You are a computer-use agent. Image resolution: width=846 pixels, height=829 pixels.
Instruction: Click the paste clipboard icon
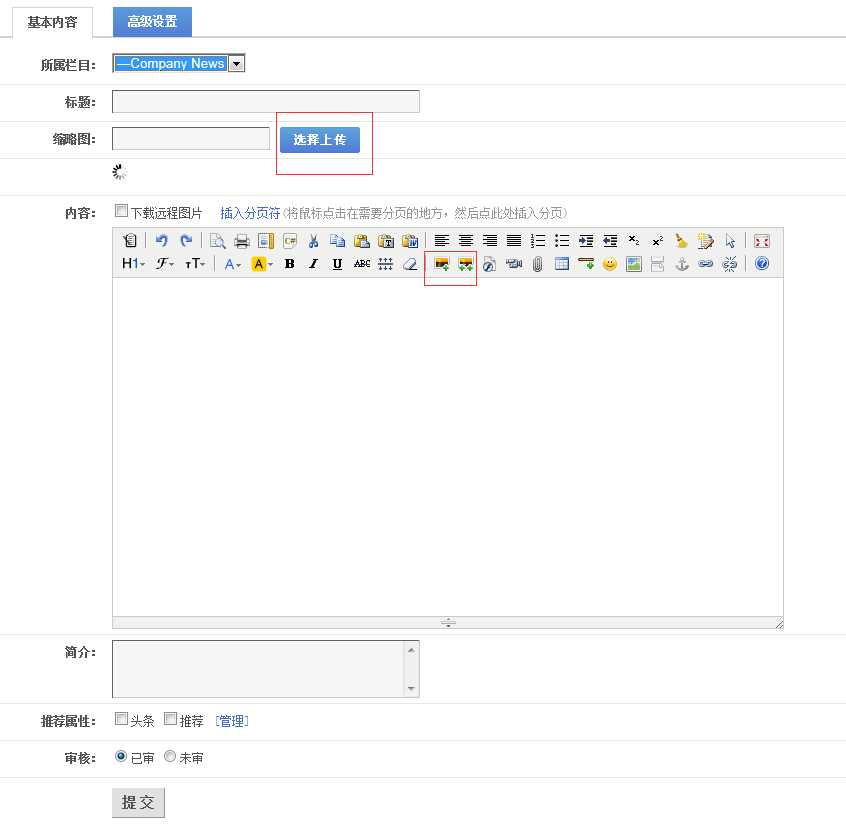pyautogui.click(x=361, y=241)
